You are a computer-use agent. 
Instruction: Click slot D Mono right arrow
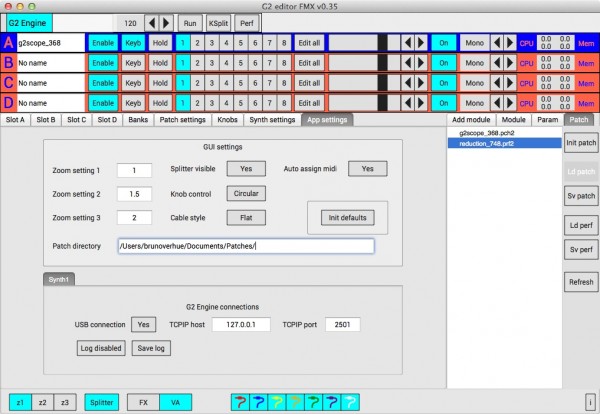510,103
